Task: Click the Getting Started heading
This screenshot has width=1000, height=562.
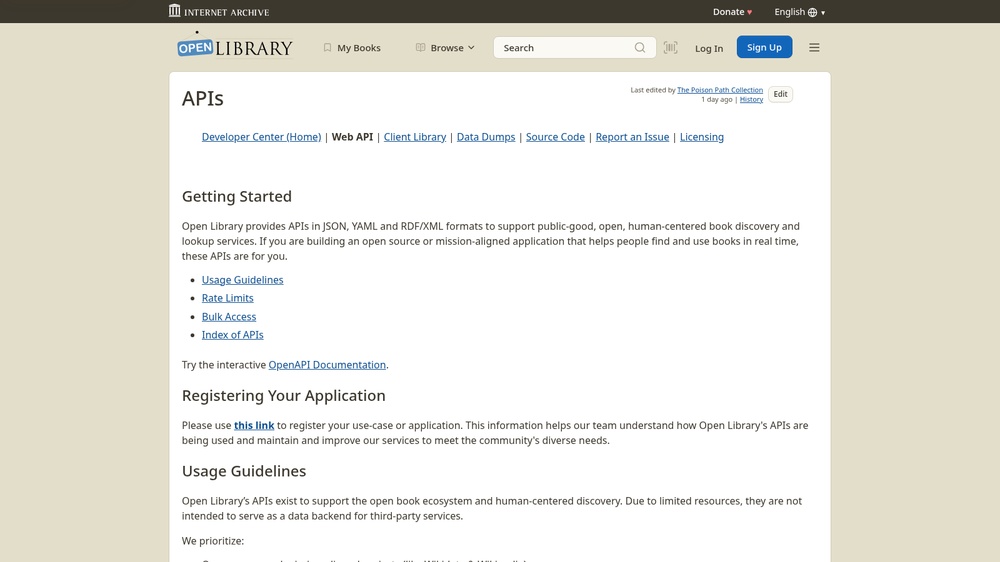Action: coord(237,196)
